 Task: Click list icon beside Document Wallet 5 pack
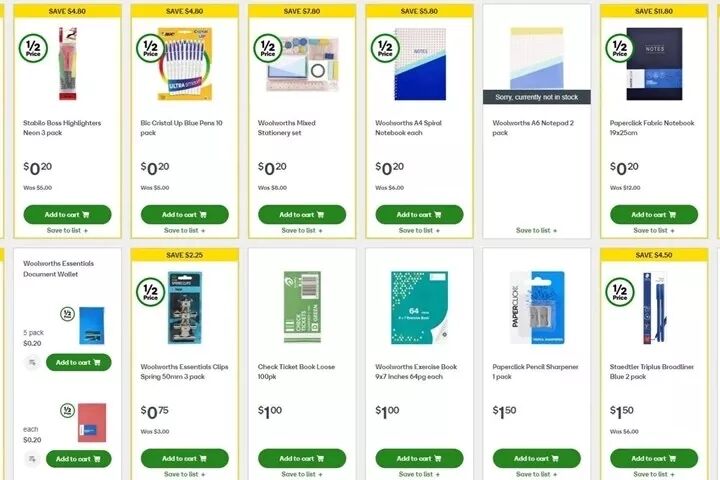click(x=32, y=362)
